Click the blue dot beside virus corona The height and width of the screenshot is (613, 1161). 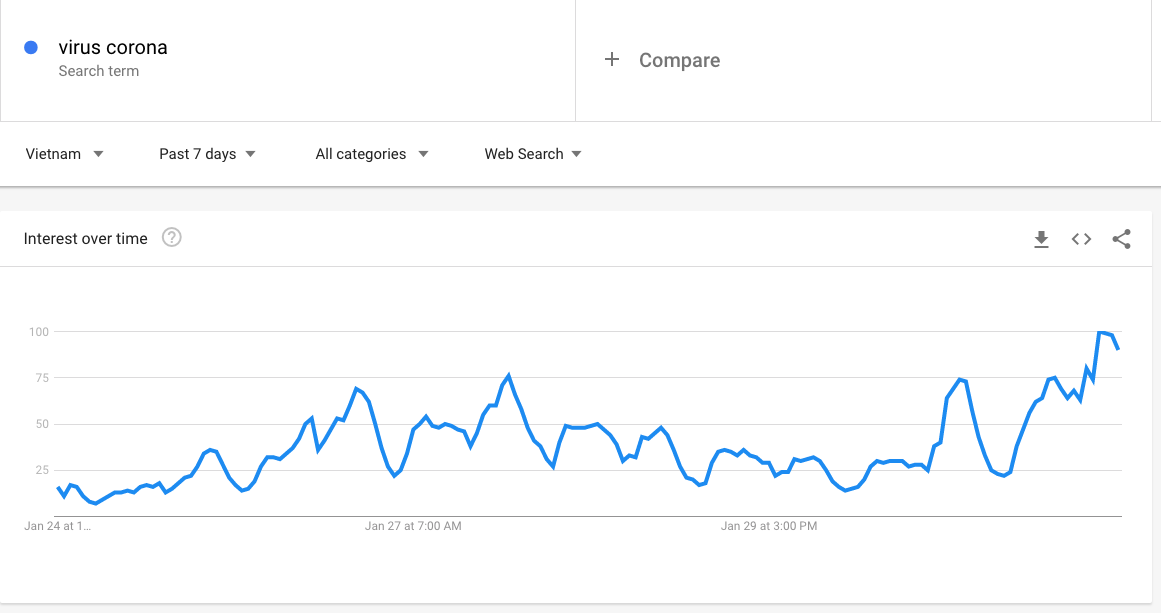31,47
